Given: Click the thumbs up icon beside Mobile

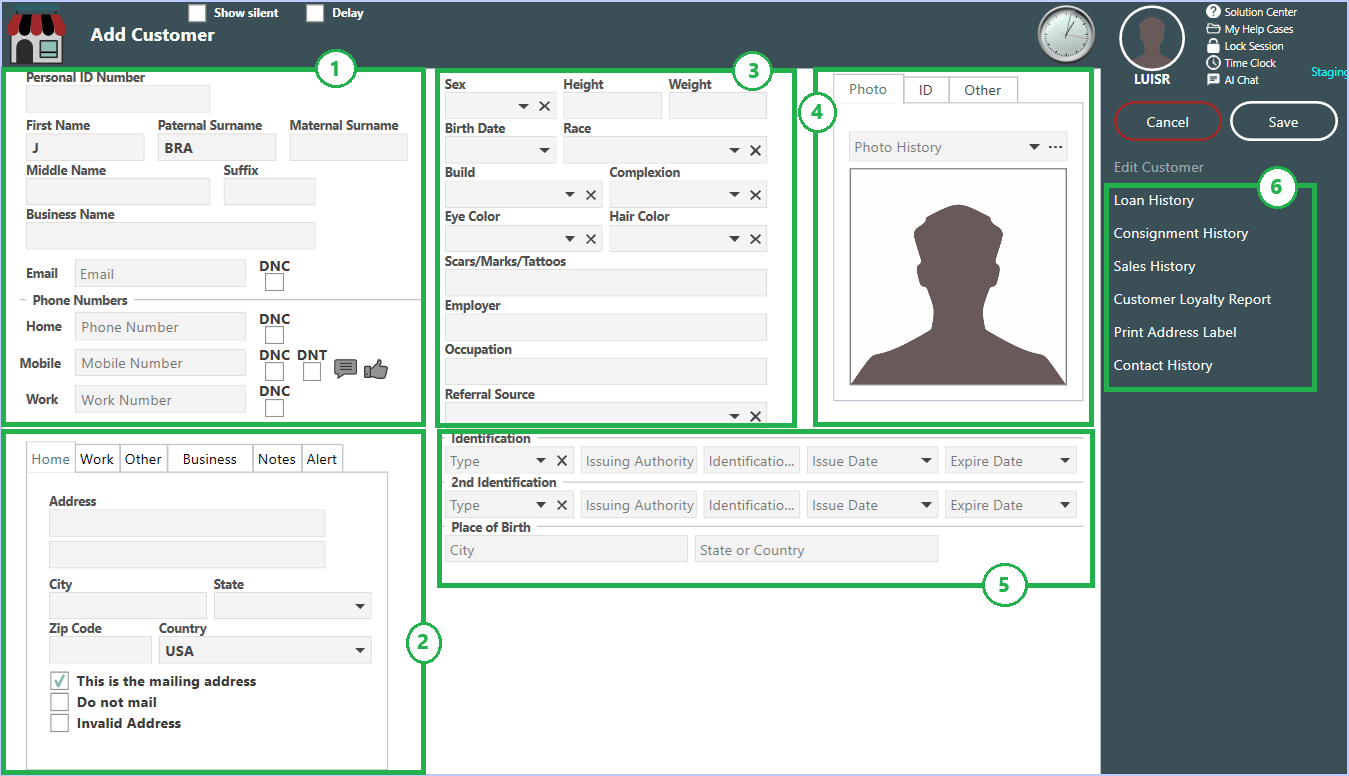Looking at the screenshot, I should (x=376, y=370).
